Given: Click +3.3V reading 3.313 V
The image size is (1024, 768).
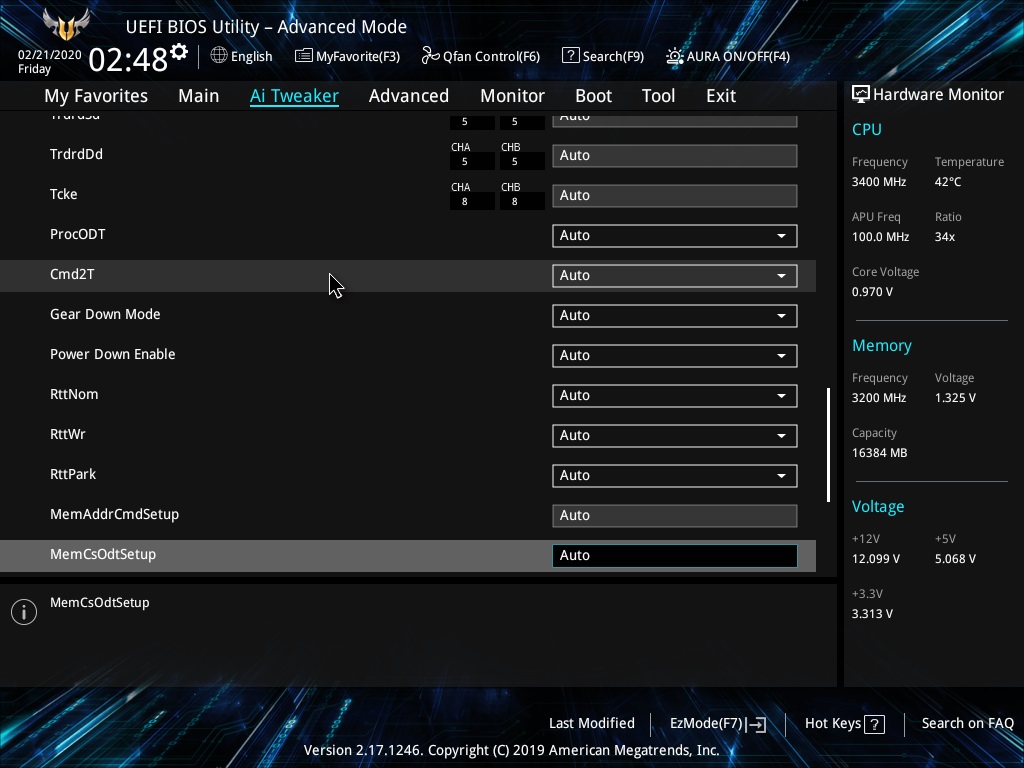Looking at the screenshot, I should [872, 613].
